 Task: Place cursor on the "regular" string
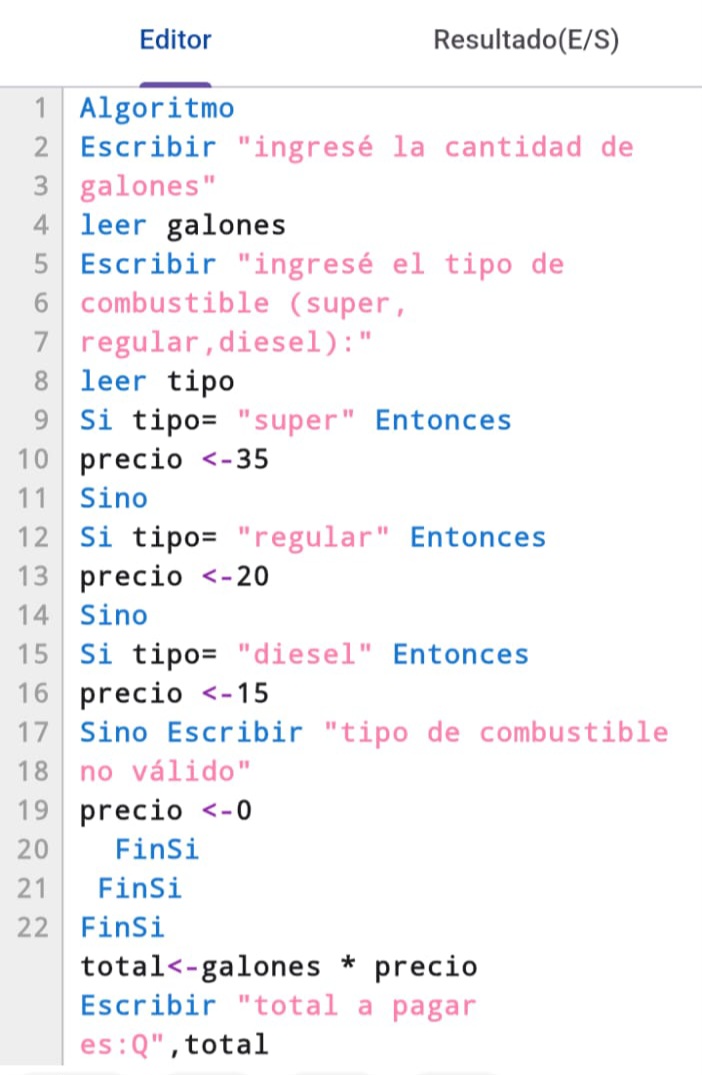(313, 537)
